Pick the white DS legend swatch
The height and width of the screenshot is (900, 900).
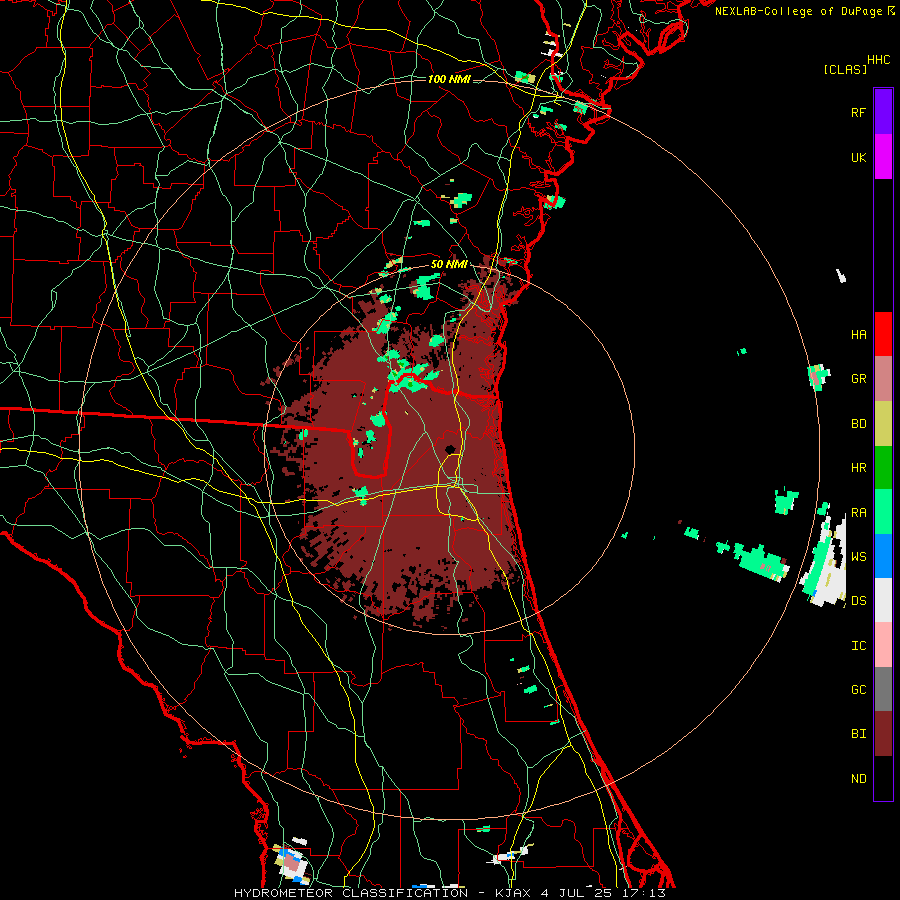pyautogui.click(x=883, y=600)
